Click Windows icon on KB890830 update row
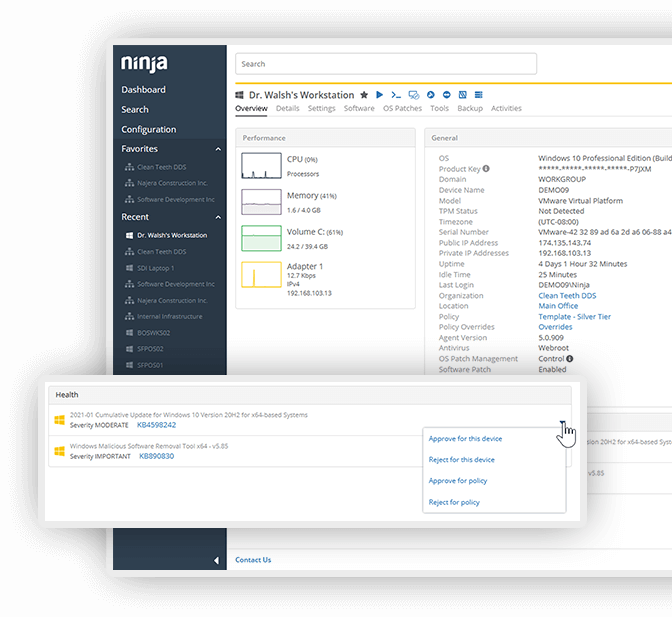Image resolution: width=672 pixels, height=617 pixels. click(60, 451)
